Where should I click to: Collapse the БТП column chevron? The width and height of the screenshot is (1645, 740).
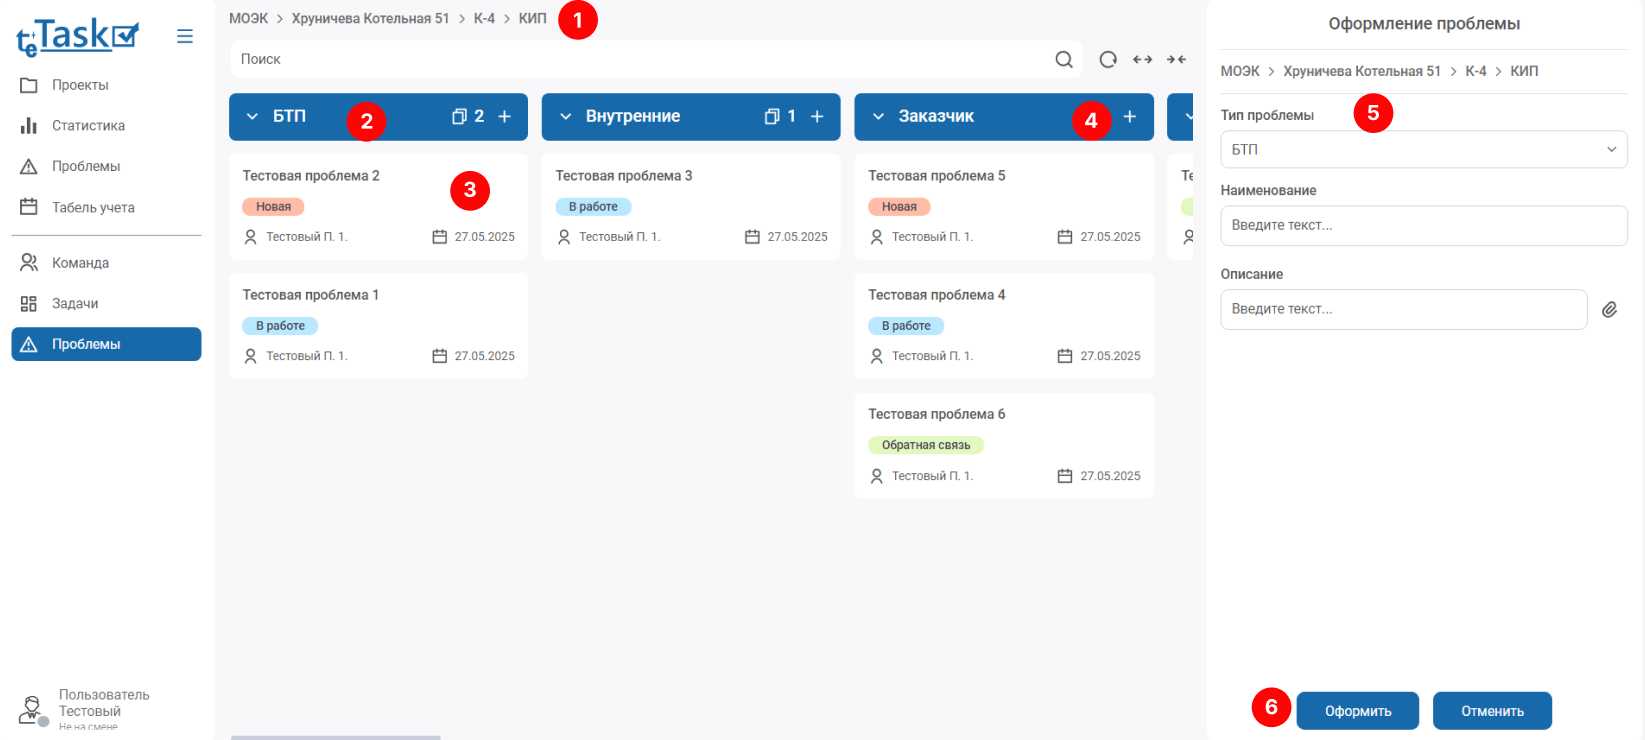click(252, 117)
